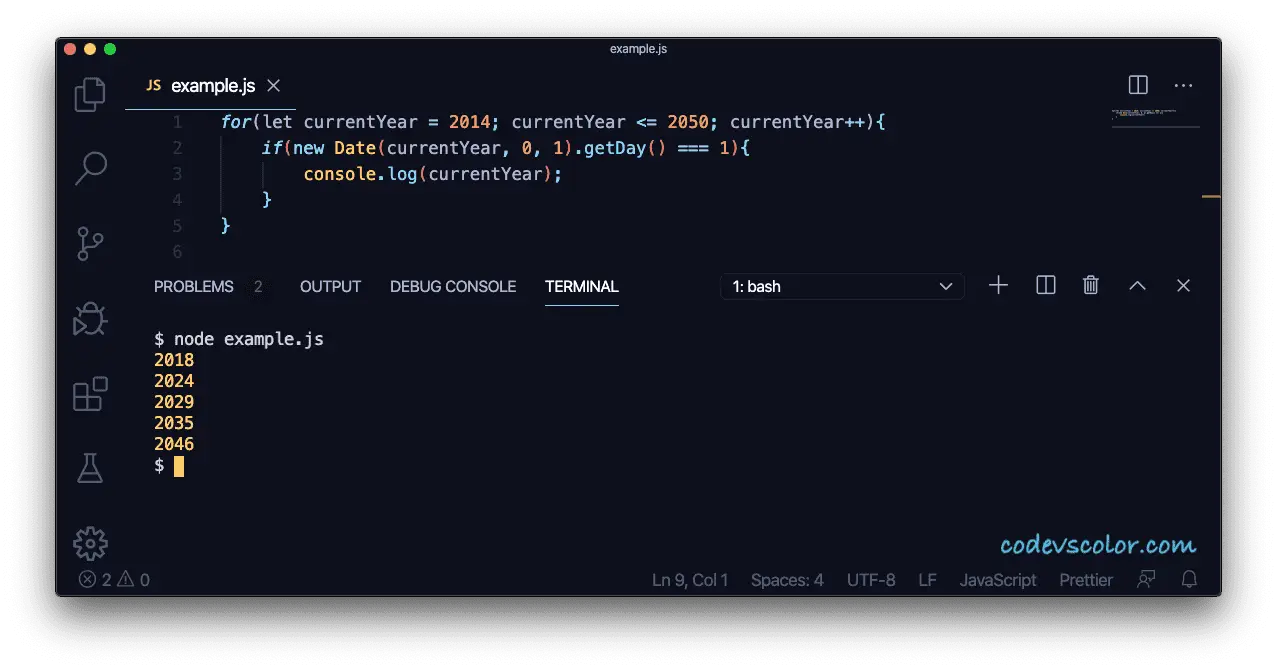
Task: Switch to the OUTPUT panel tab
Action: click(x=330, y=287)
